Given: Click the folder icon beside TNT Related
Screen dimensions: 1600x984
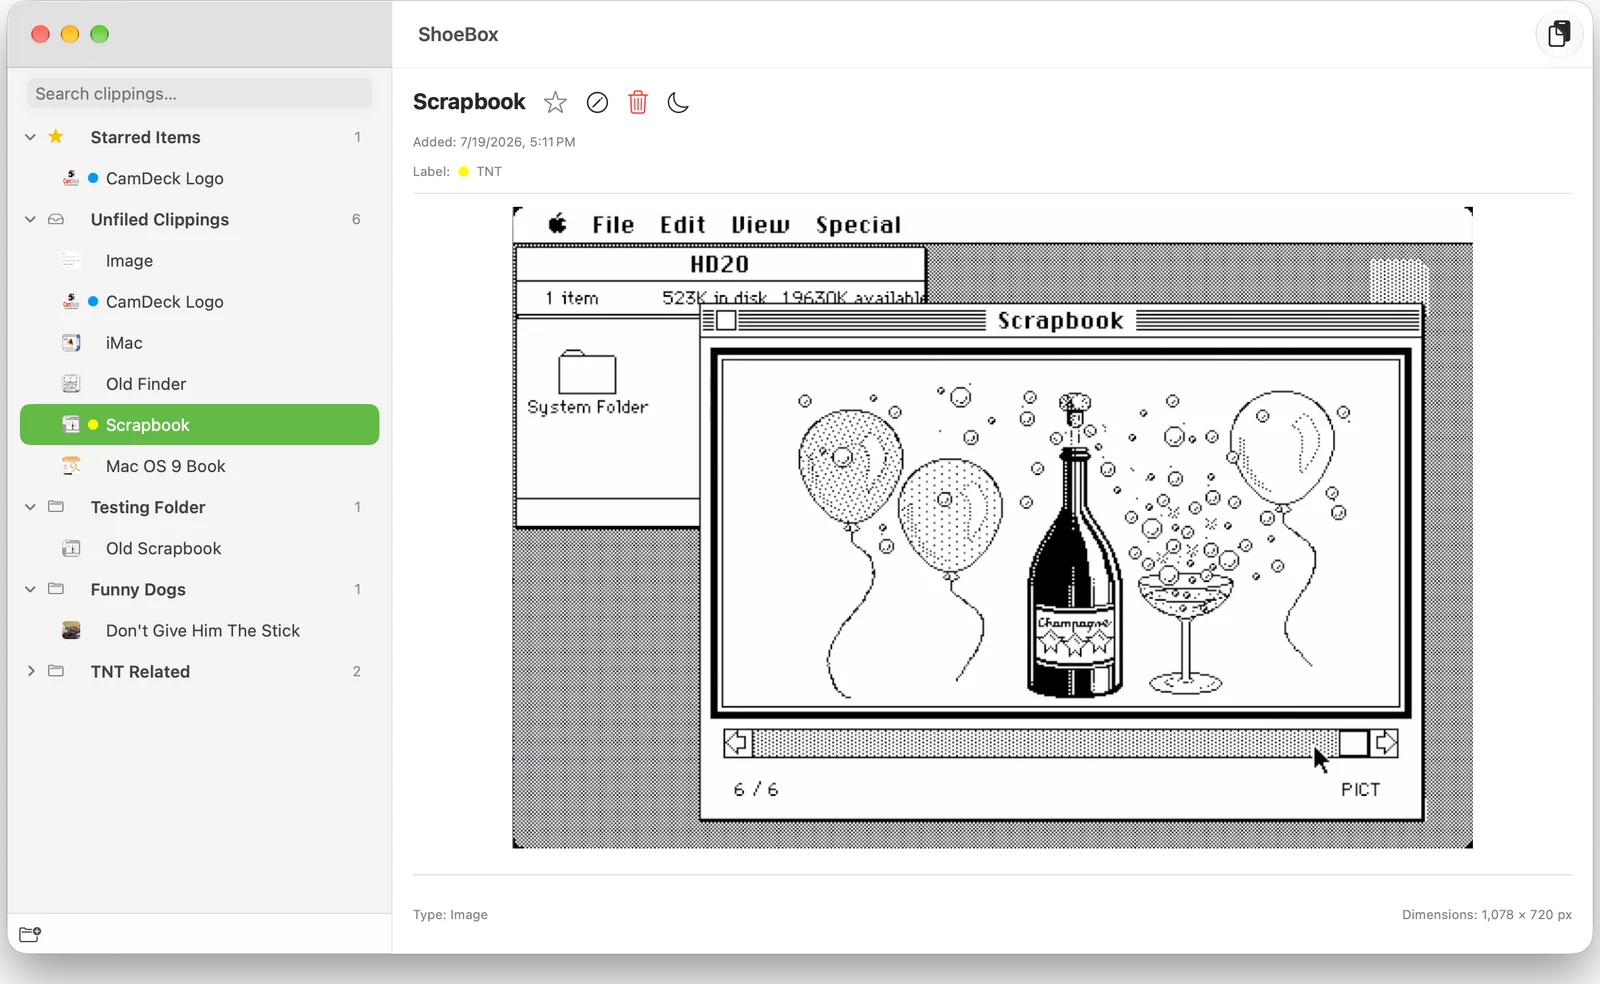Looking at the screenshot, I should pos(56,671).
